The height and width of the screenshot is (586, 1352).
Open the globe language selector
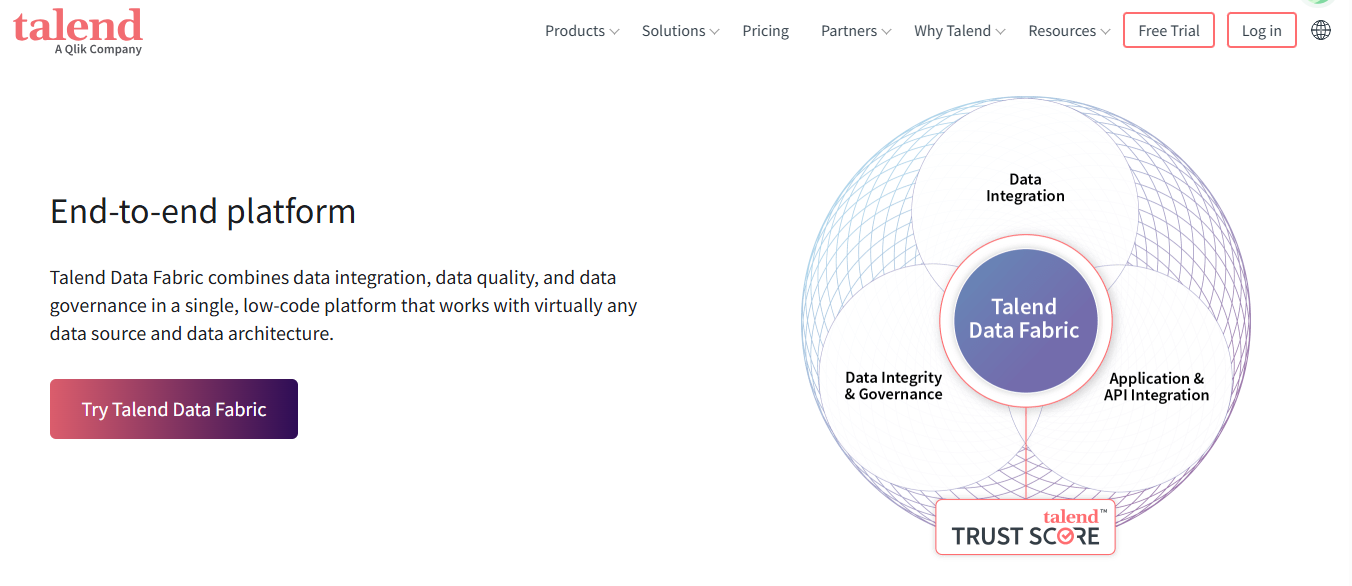1321,30
